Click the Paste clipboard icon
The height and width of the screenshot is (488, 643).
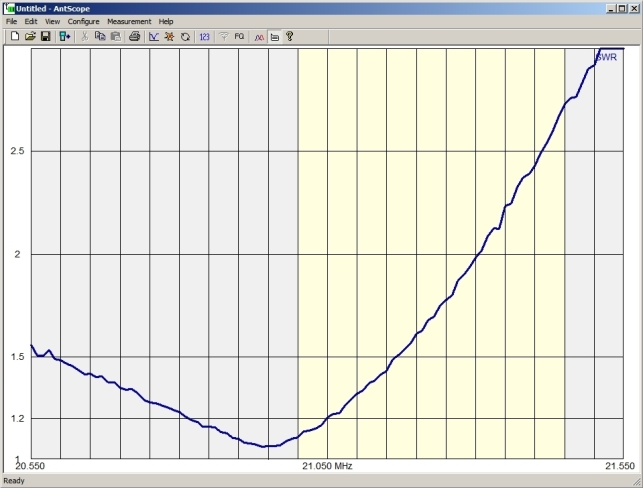tap(116, 36)
